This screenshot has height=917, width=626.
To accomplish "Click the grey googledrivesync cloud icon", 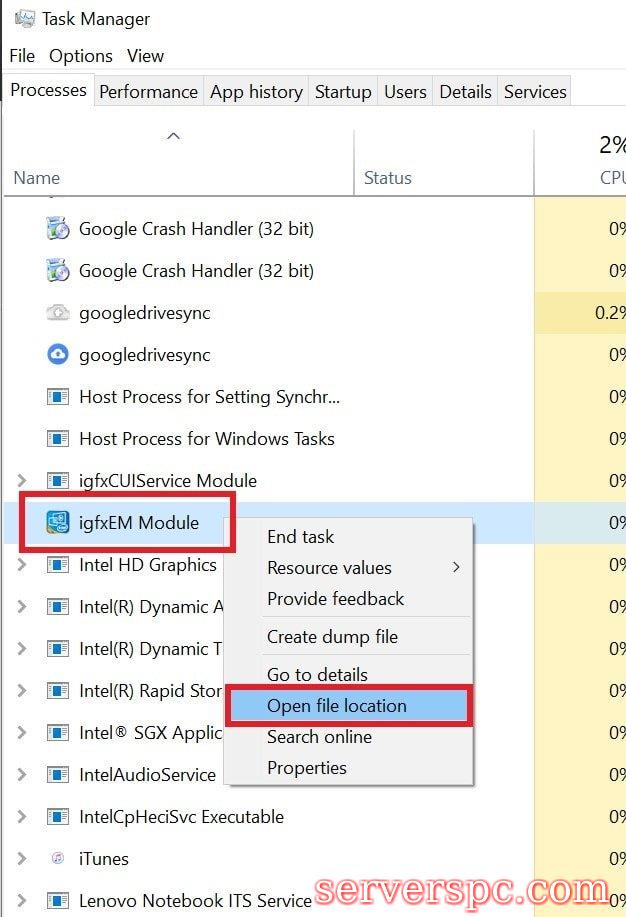I will click(x=58, y=312).
